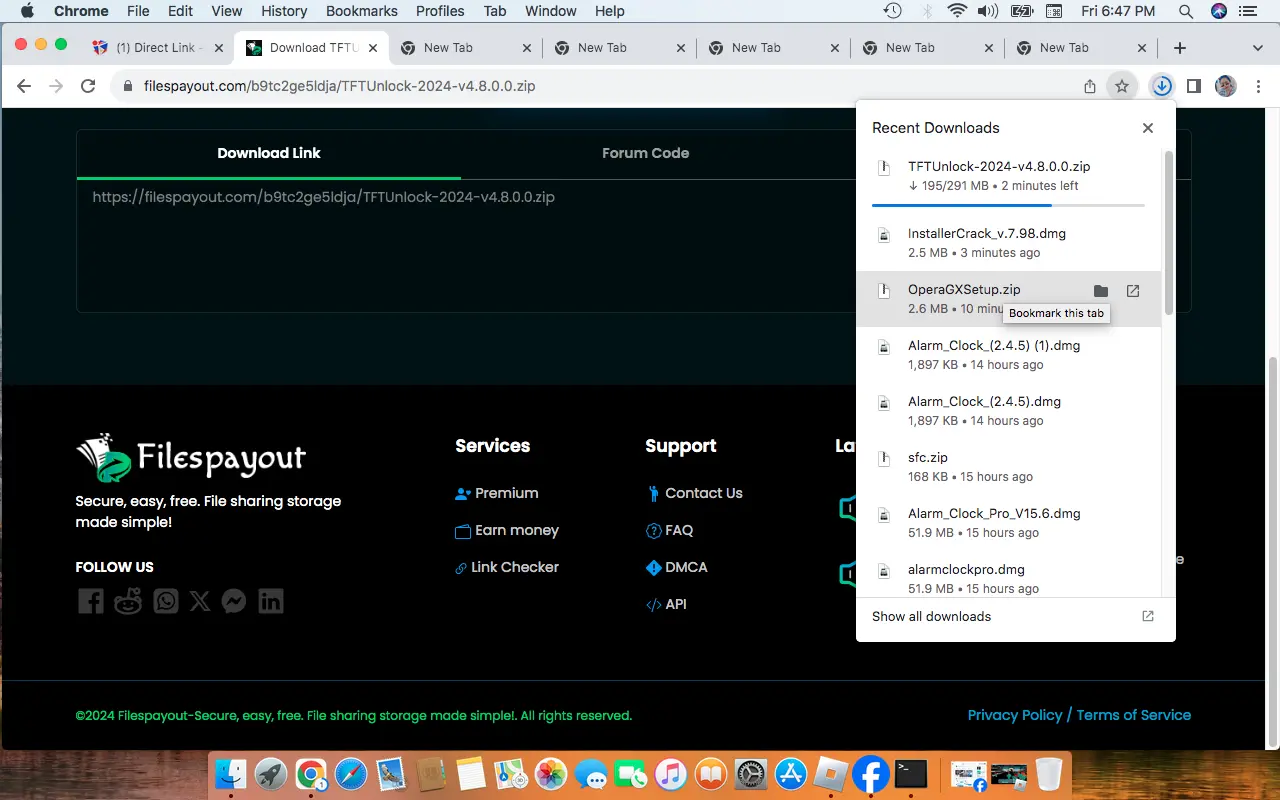1280x800 pixels.
Task: Switch to the '(1) Direct Link' tab
Action: pyautogui.click(x=158, y=47)
